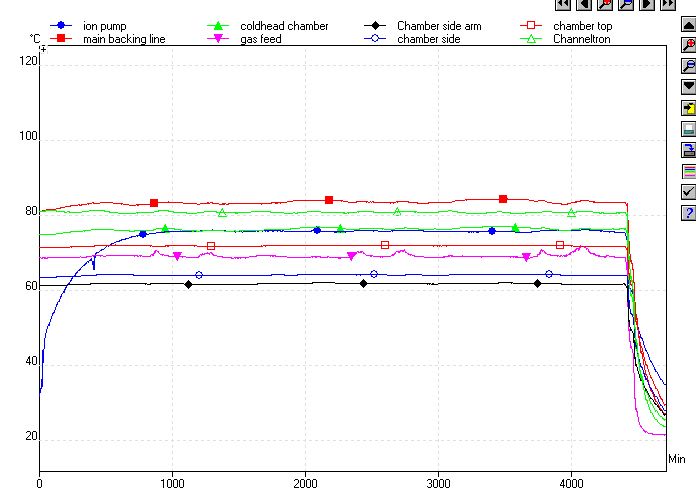This screenshot has height=496, width=696.
Task: Click the '2000' time axis label
Action: [305, 483]
